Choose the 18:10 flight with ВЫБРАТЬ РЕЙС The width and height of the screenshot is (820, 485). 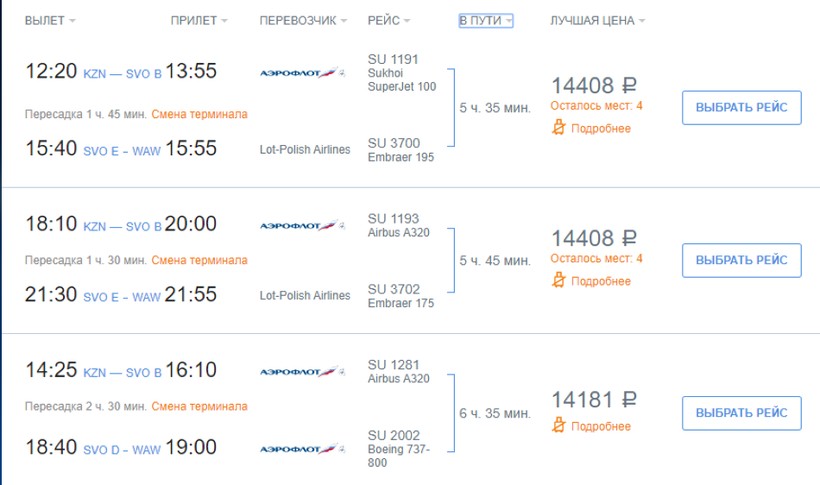tap(741, 261)
